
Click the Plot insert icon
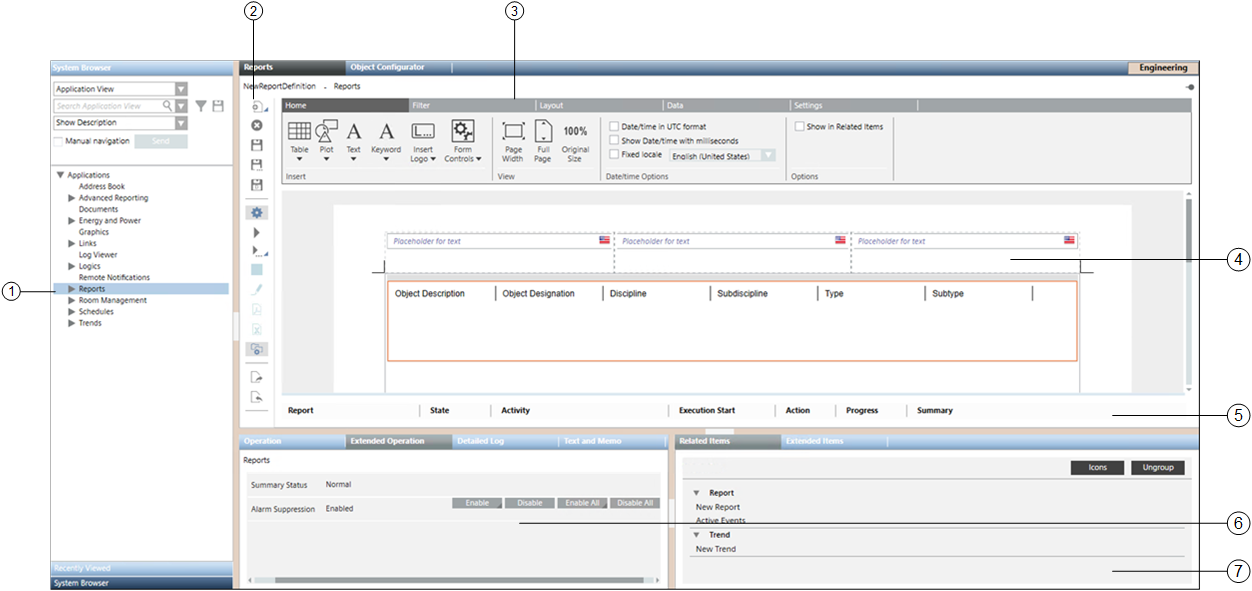[326, 132]
